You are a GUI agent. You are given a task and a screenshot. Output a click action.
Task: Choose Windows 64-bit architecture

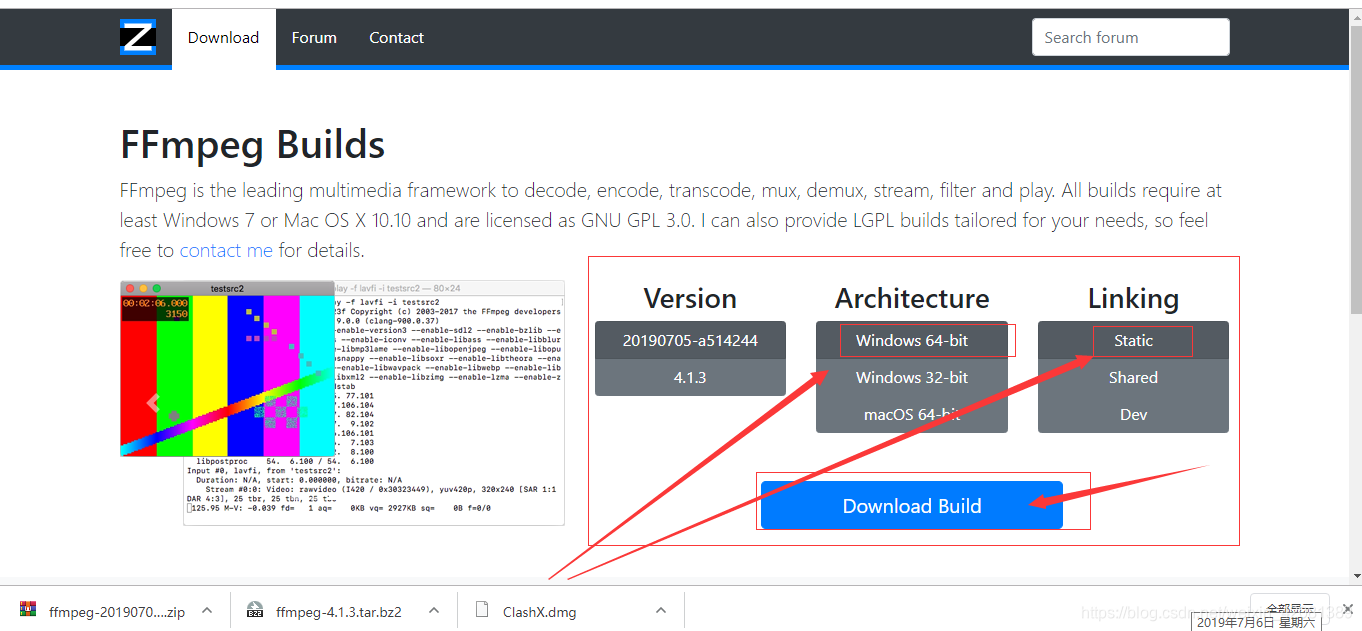click(x=912, y=340)
